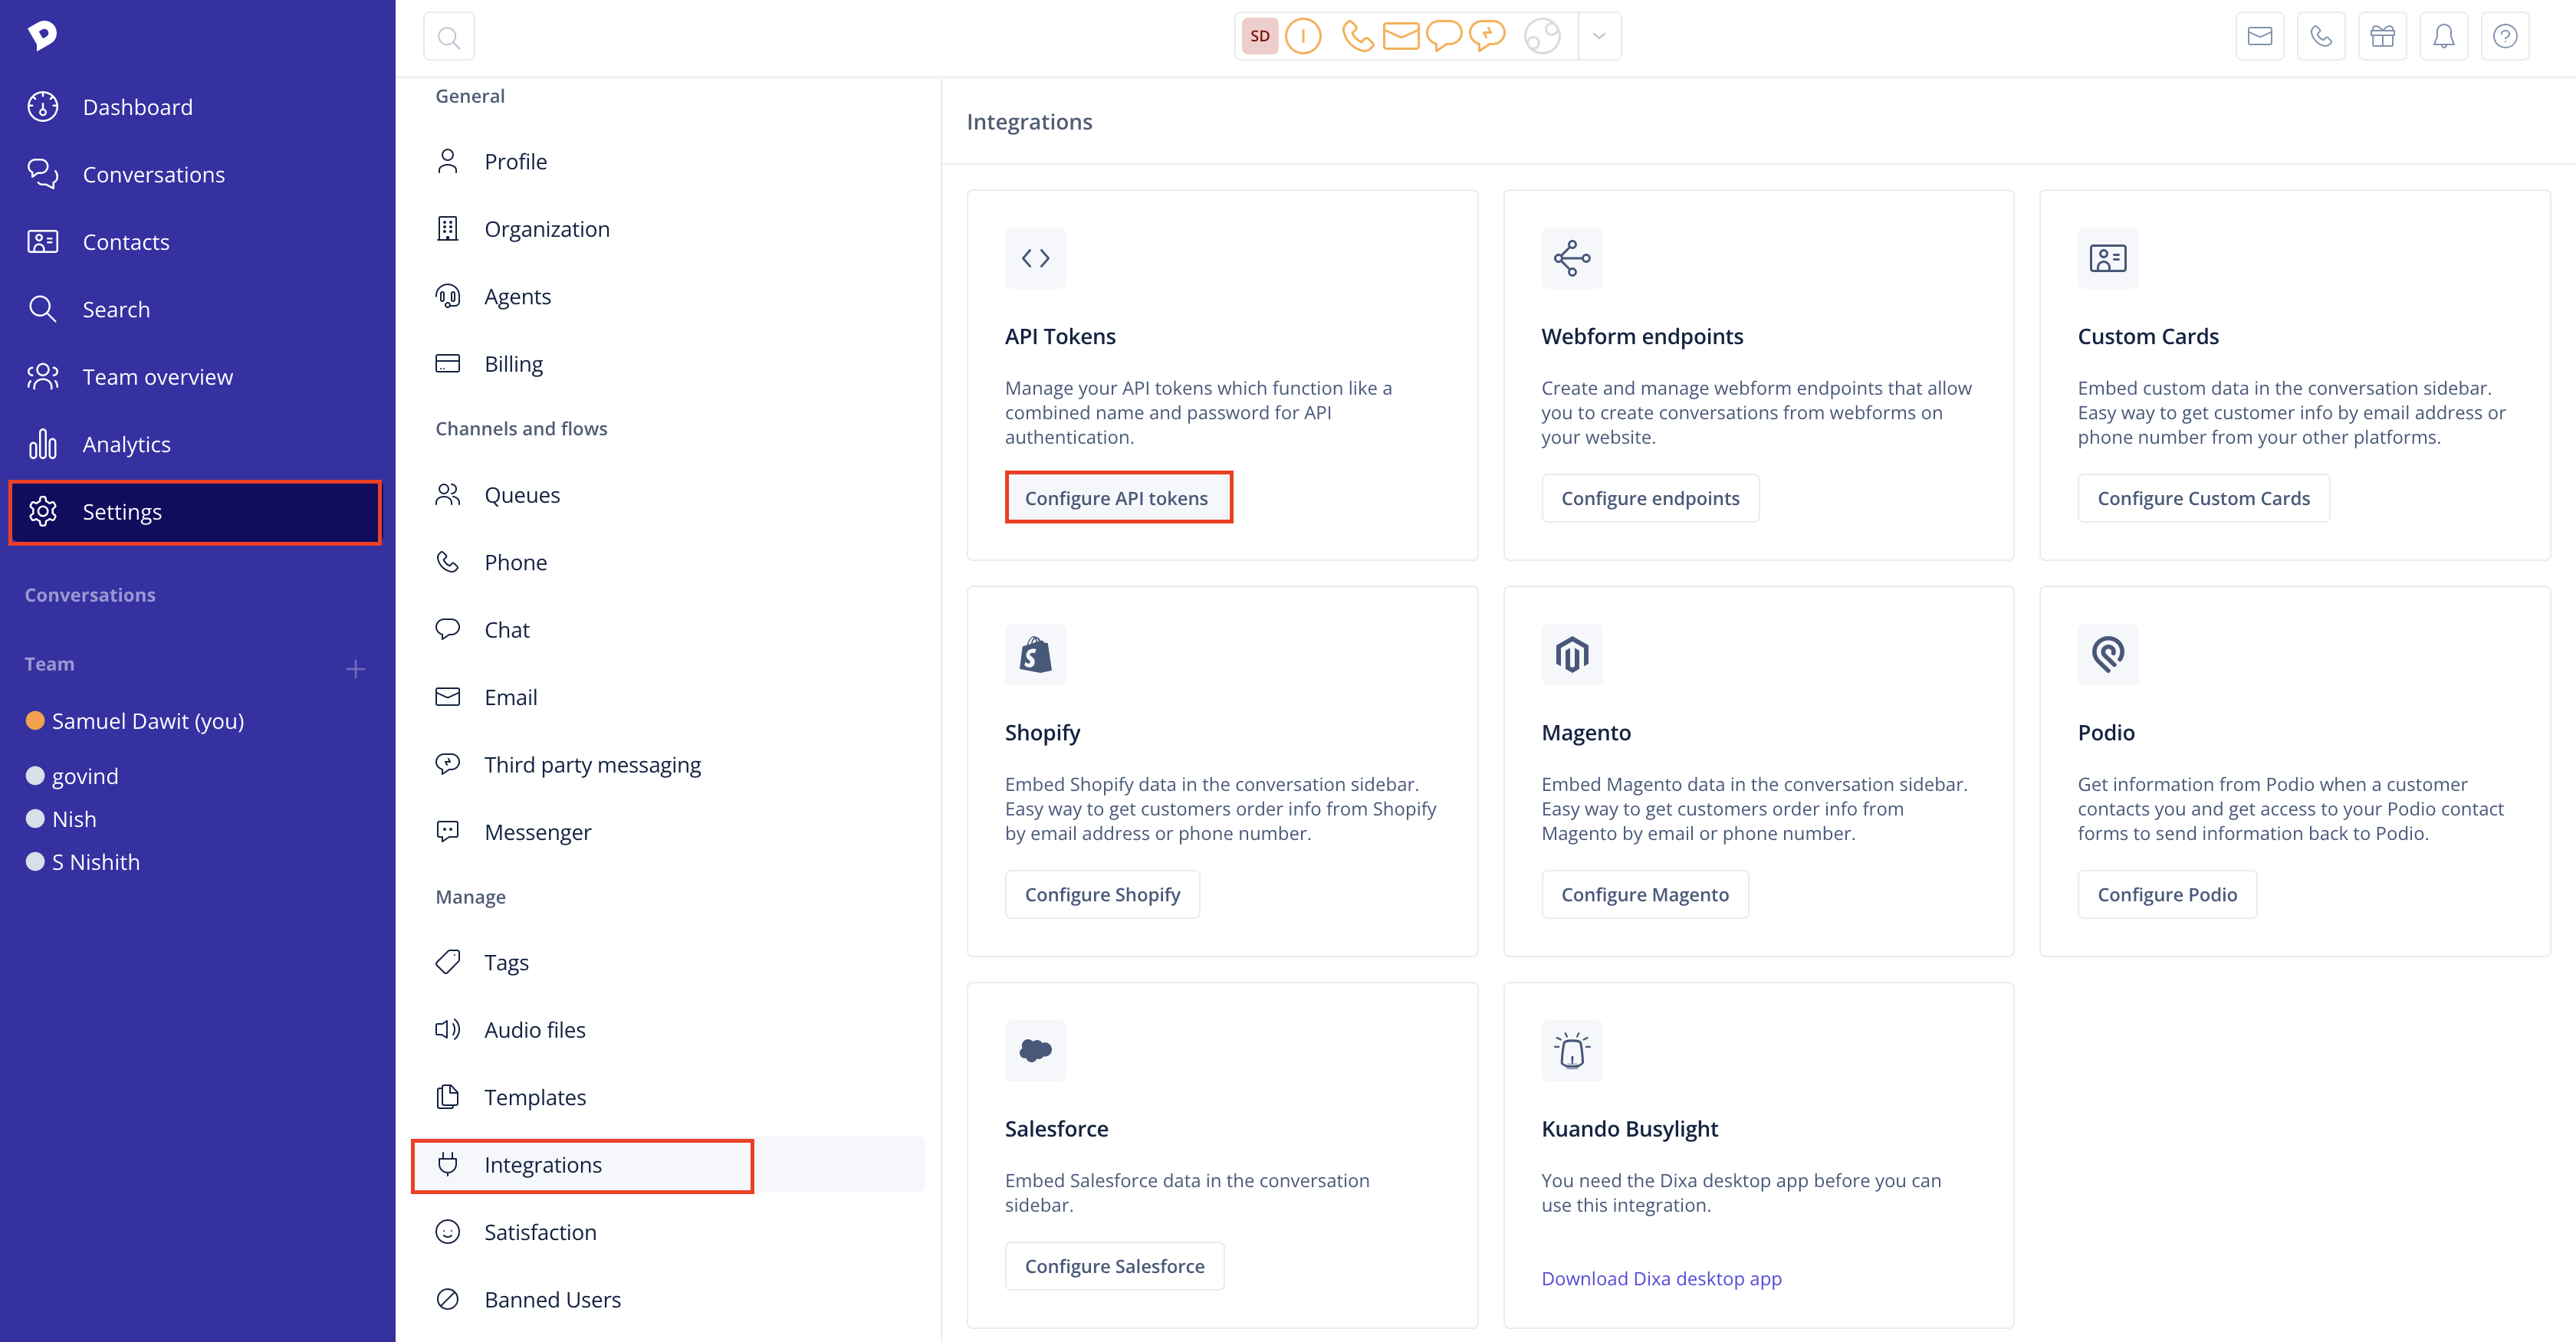
Task: Select the Analytics navigation item
Action: click(126, 443)
